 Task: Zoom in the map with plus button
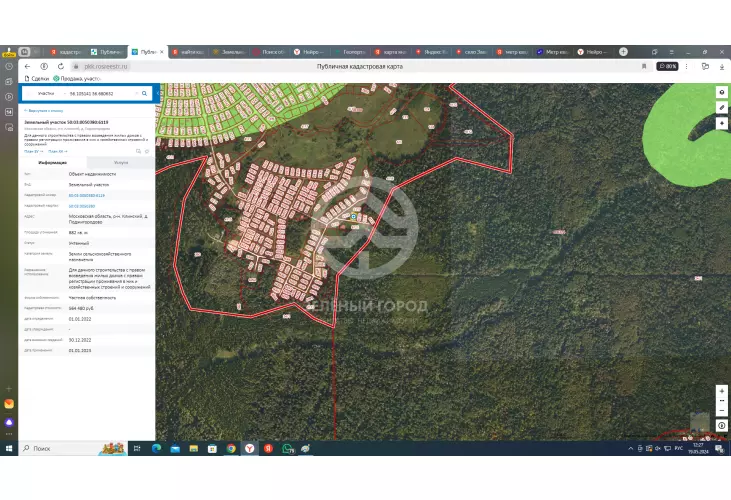(722, 391)
